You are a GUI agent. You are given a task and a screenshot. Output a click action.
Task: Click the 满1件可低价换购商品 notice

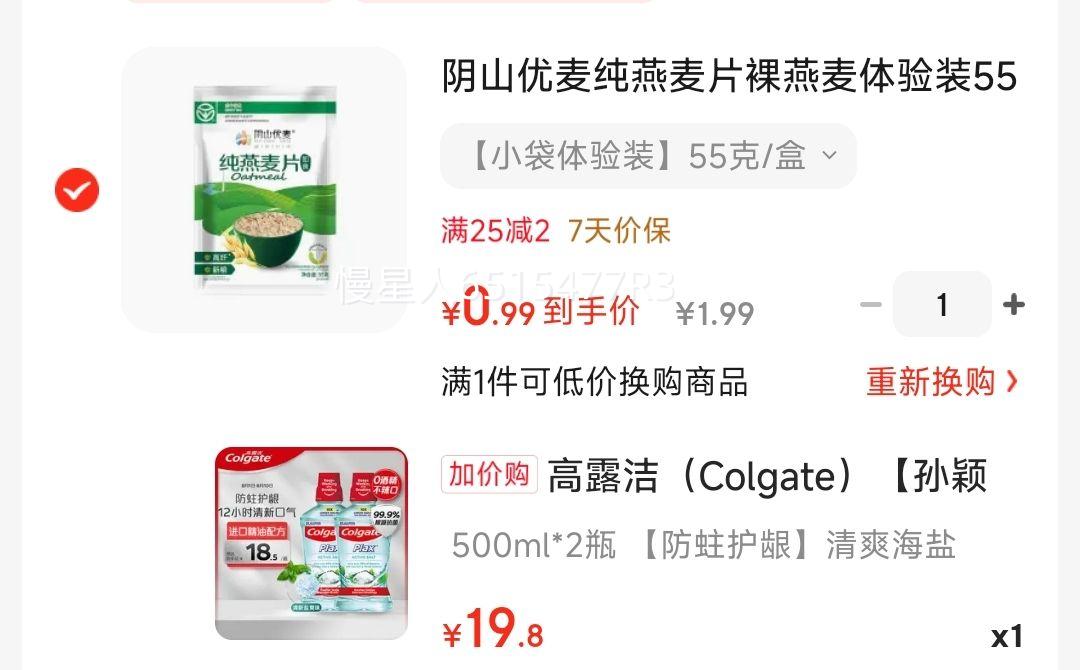pyautogui.click(x=594, y=382)
